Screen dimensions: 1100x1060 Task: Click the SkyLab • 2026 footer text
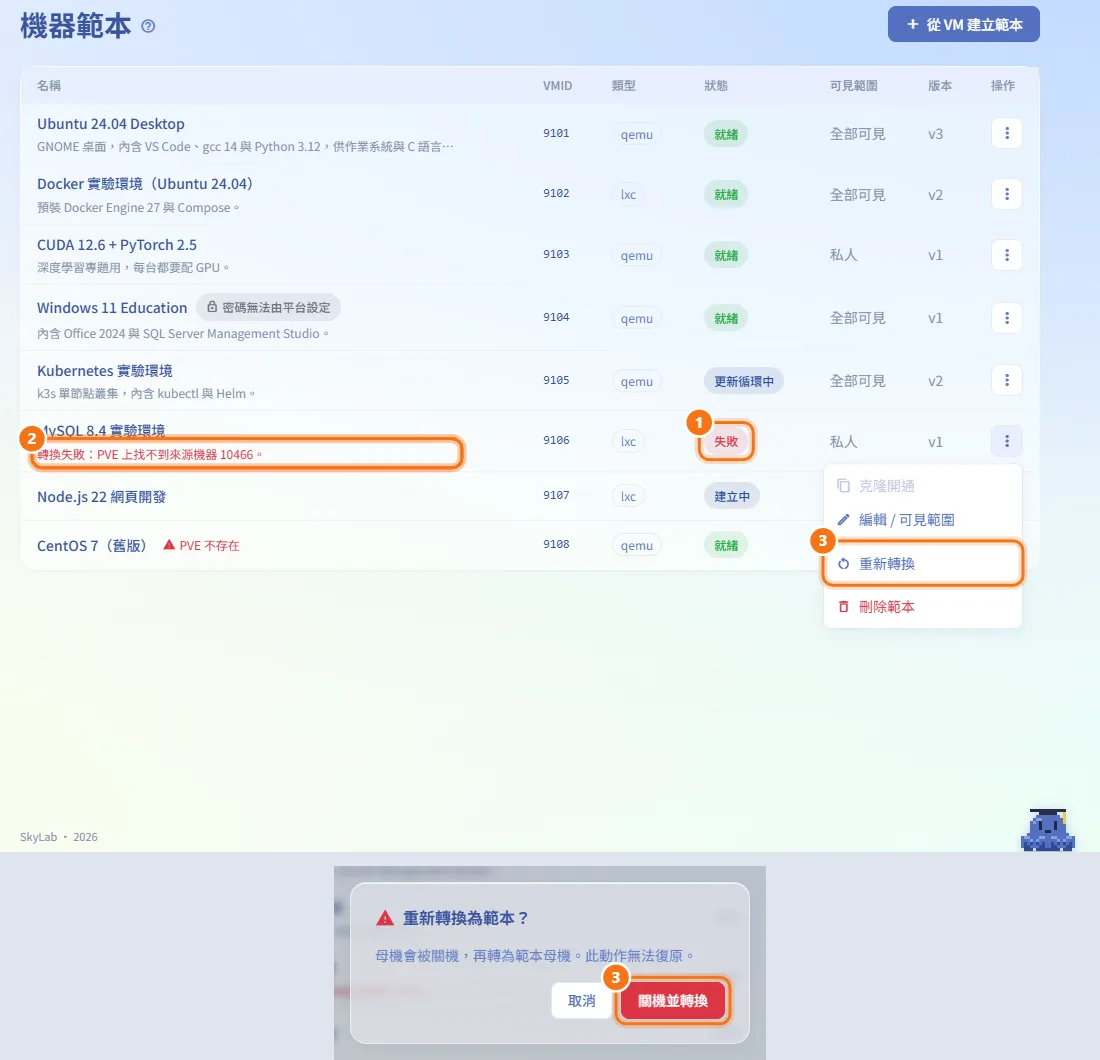pos(59,837)
